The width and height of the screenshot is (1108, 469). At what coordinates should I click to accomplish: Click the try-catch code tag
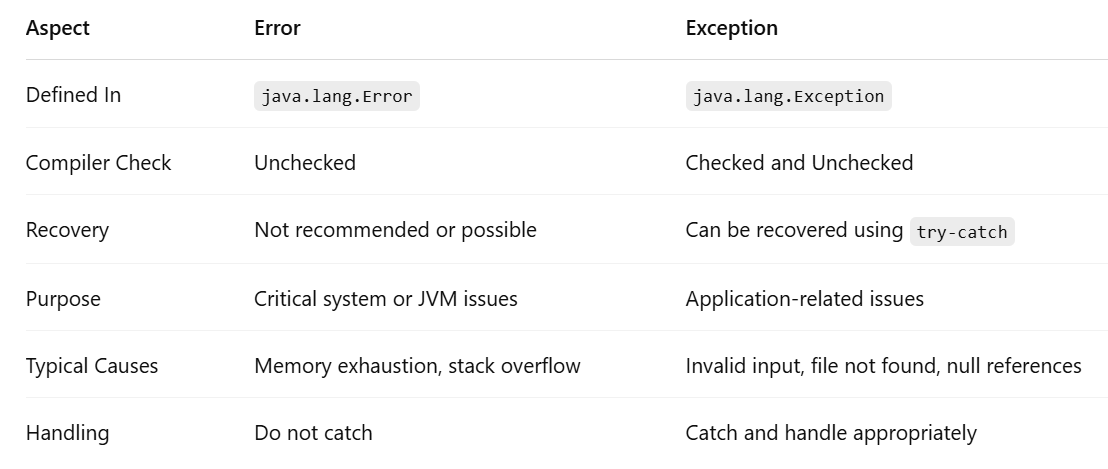(962, 232)
